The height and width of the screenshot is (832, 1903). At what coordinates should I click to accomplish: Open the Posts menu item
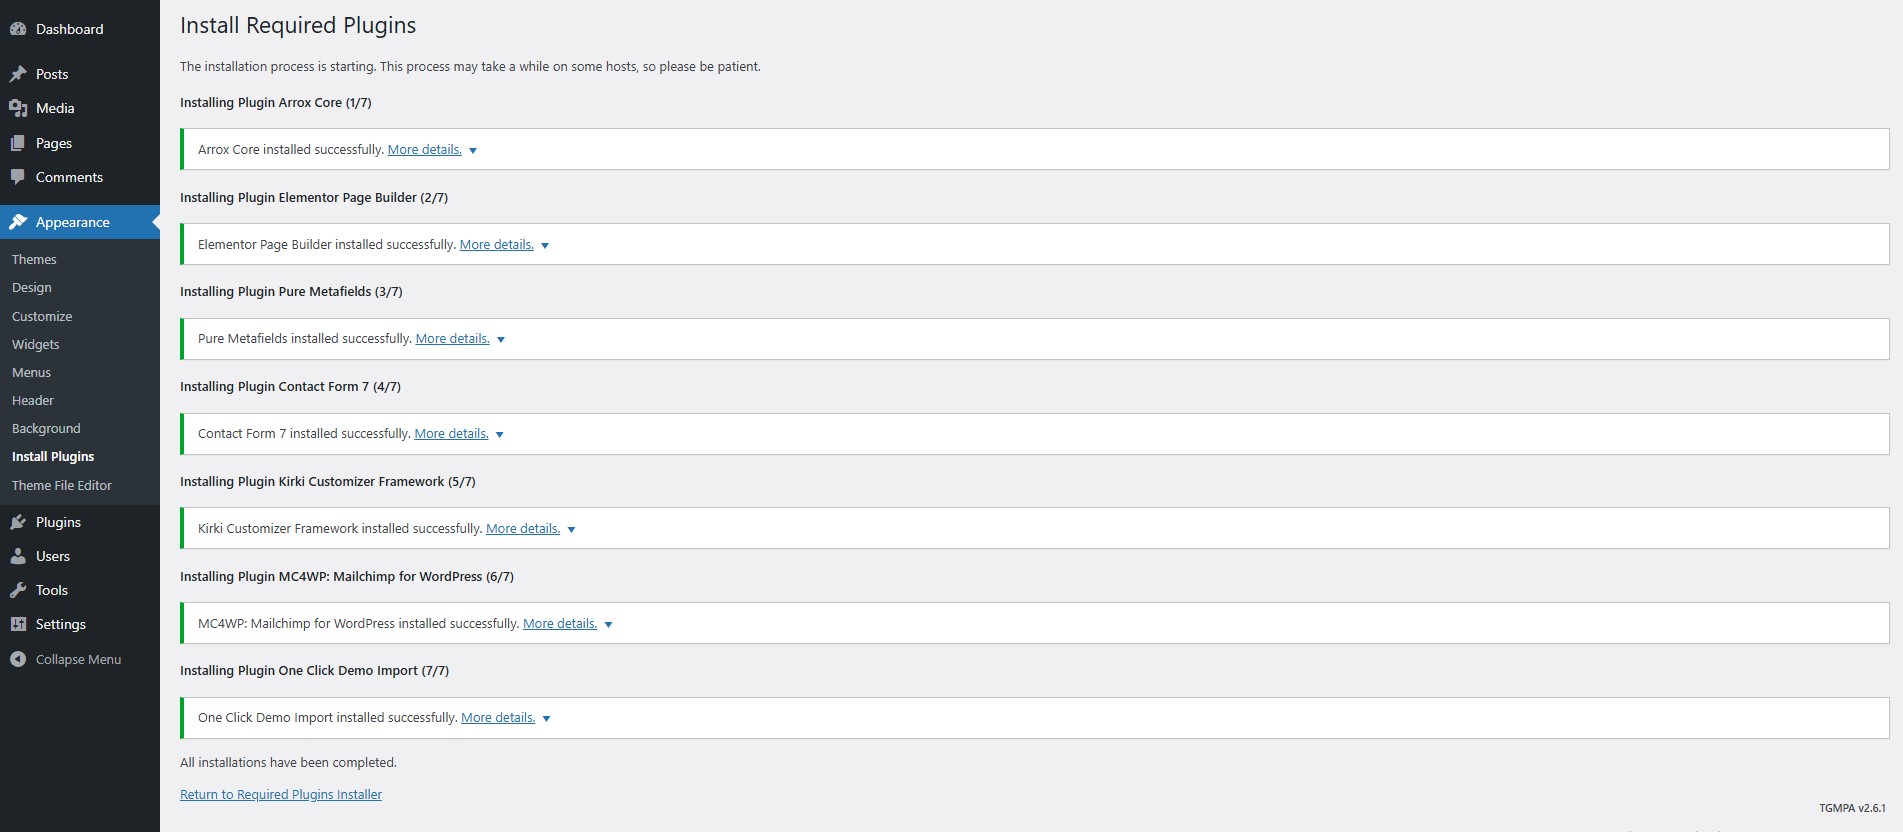point(80,74)
